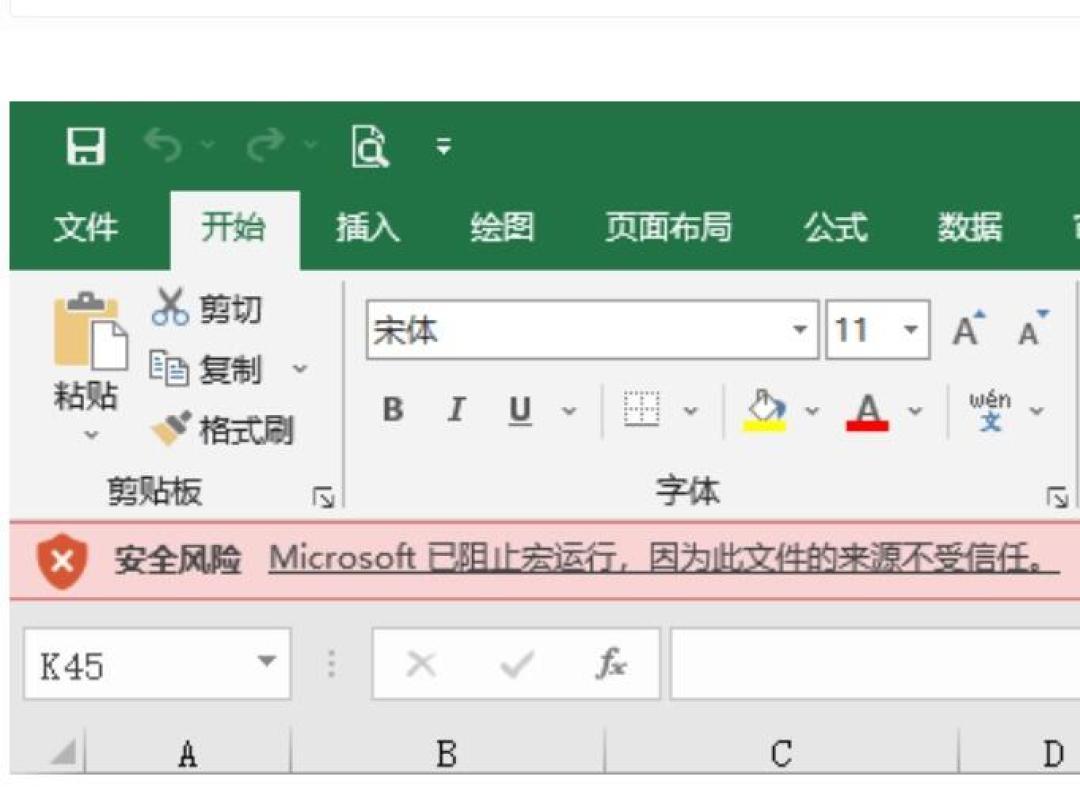1080x811 pixels.
Task: Select column D header
Action: (x=1019, y=752)
